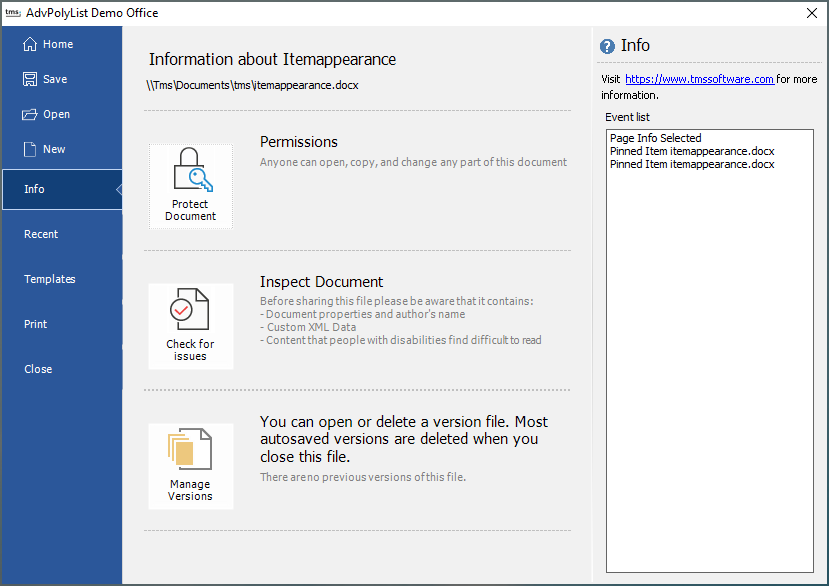Click the Save floppy disk icon

30,79
